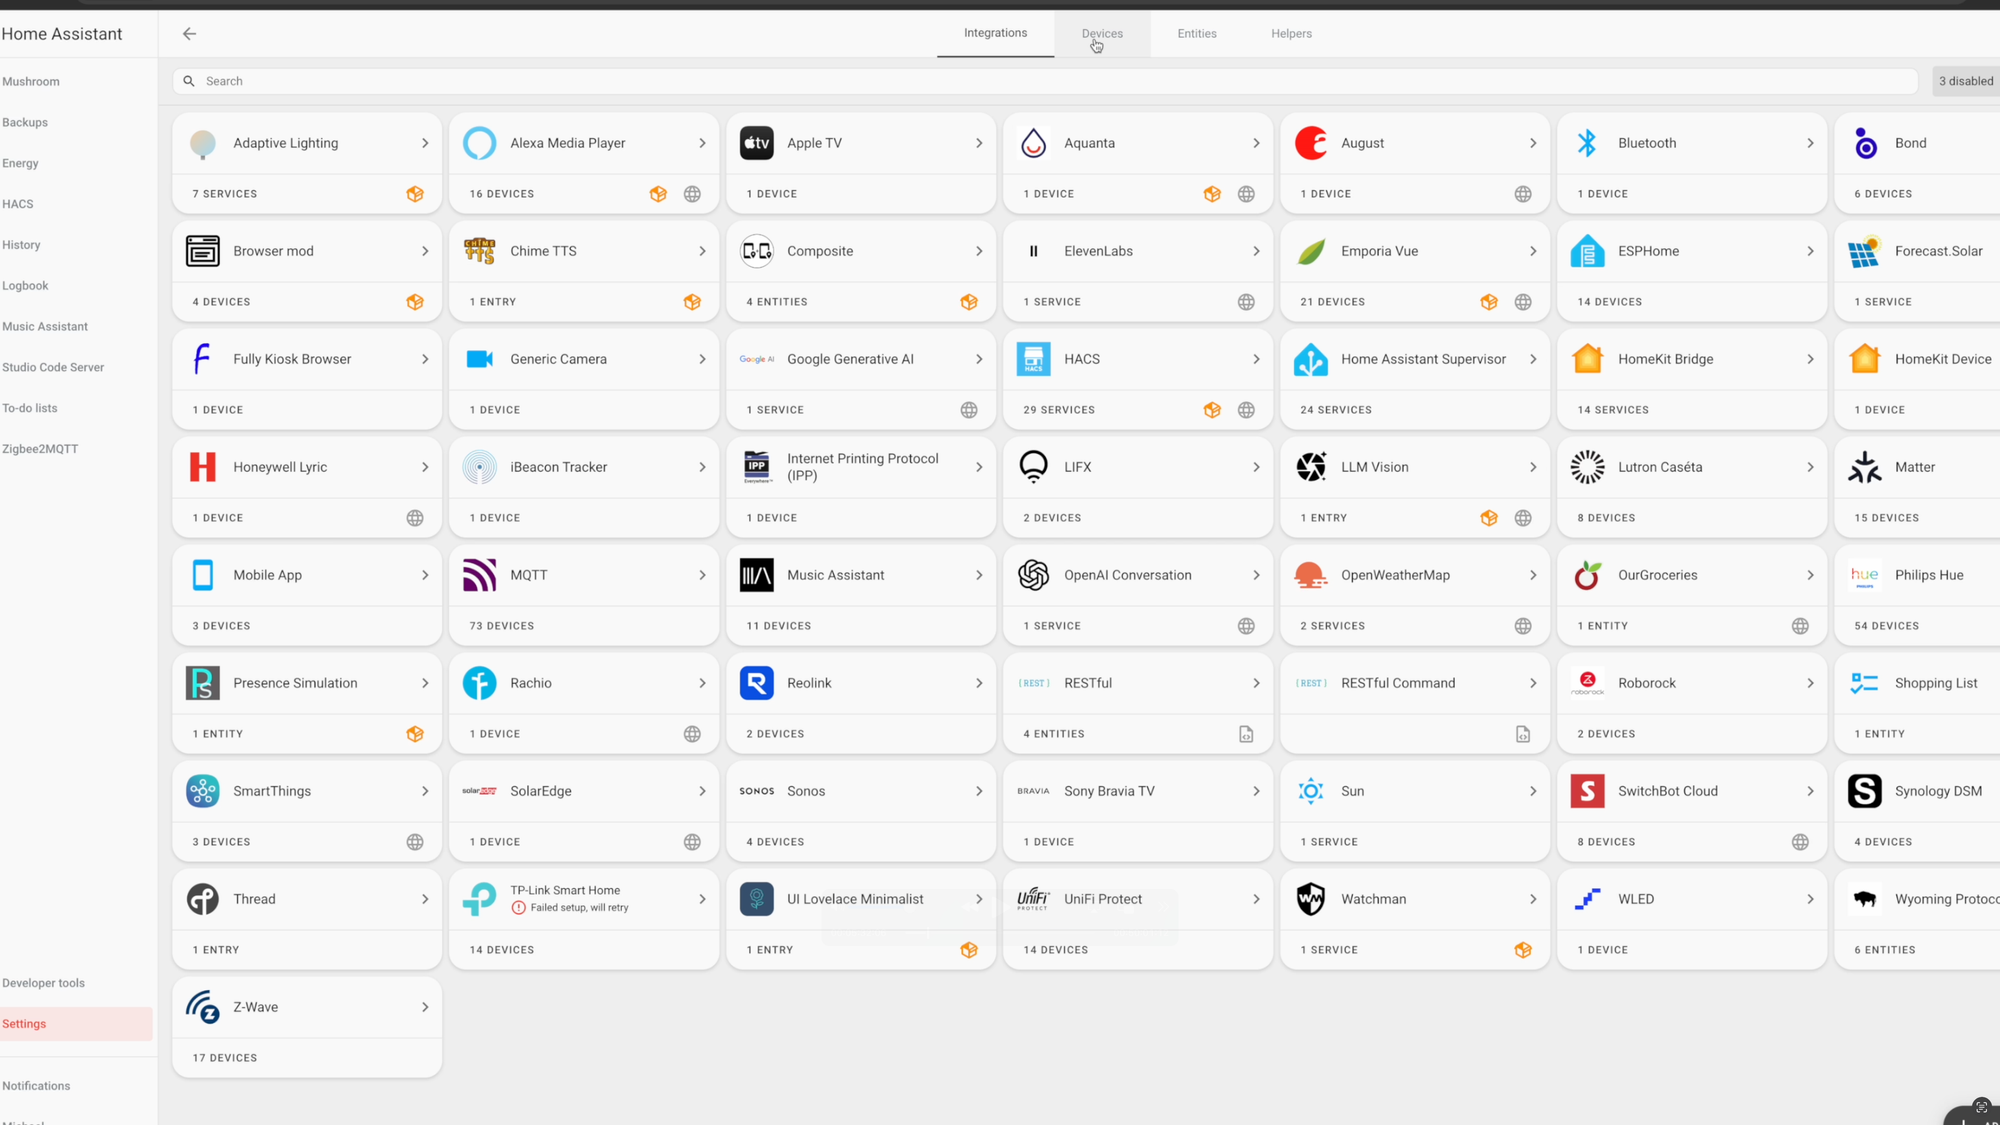2000x1125 pixels.
Task: Click the Watchman shield icon
Action: (x=1311, y=899)
